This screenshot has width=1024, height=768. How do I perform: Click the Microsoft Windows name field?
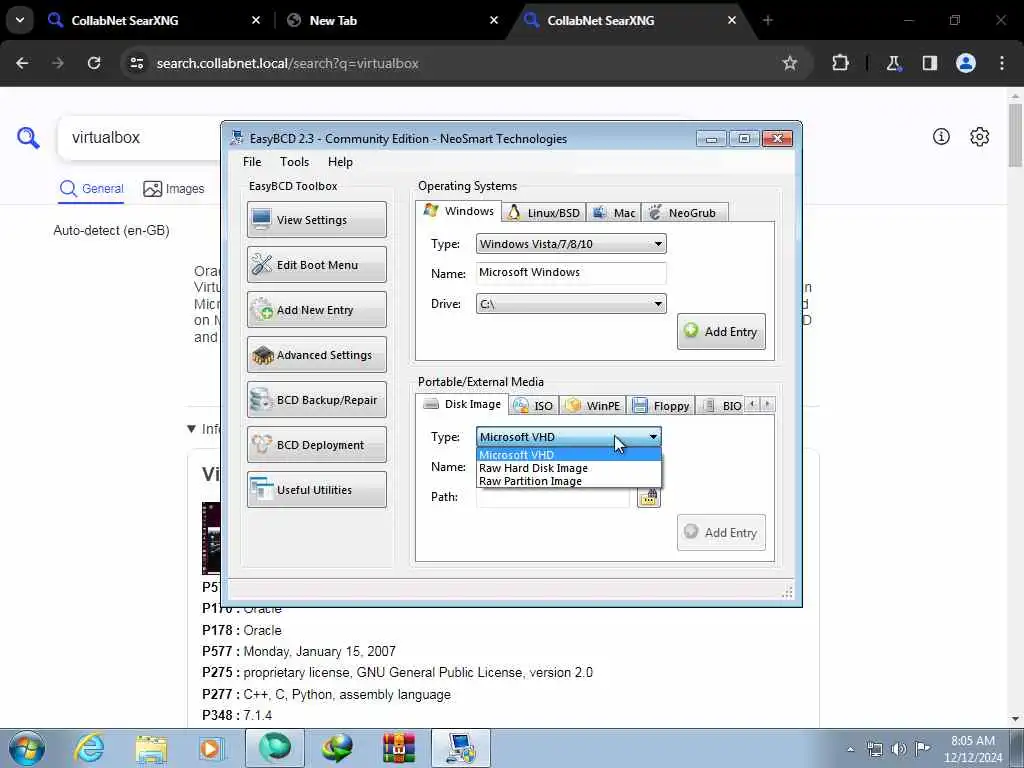[x=571, y=272]
